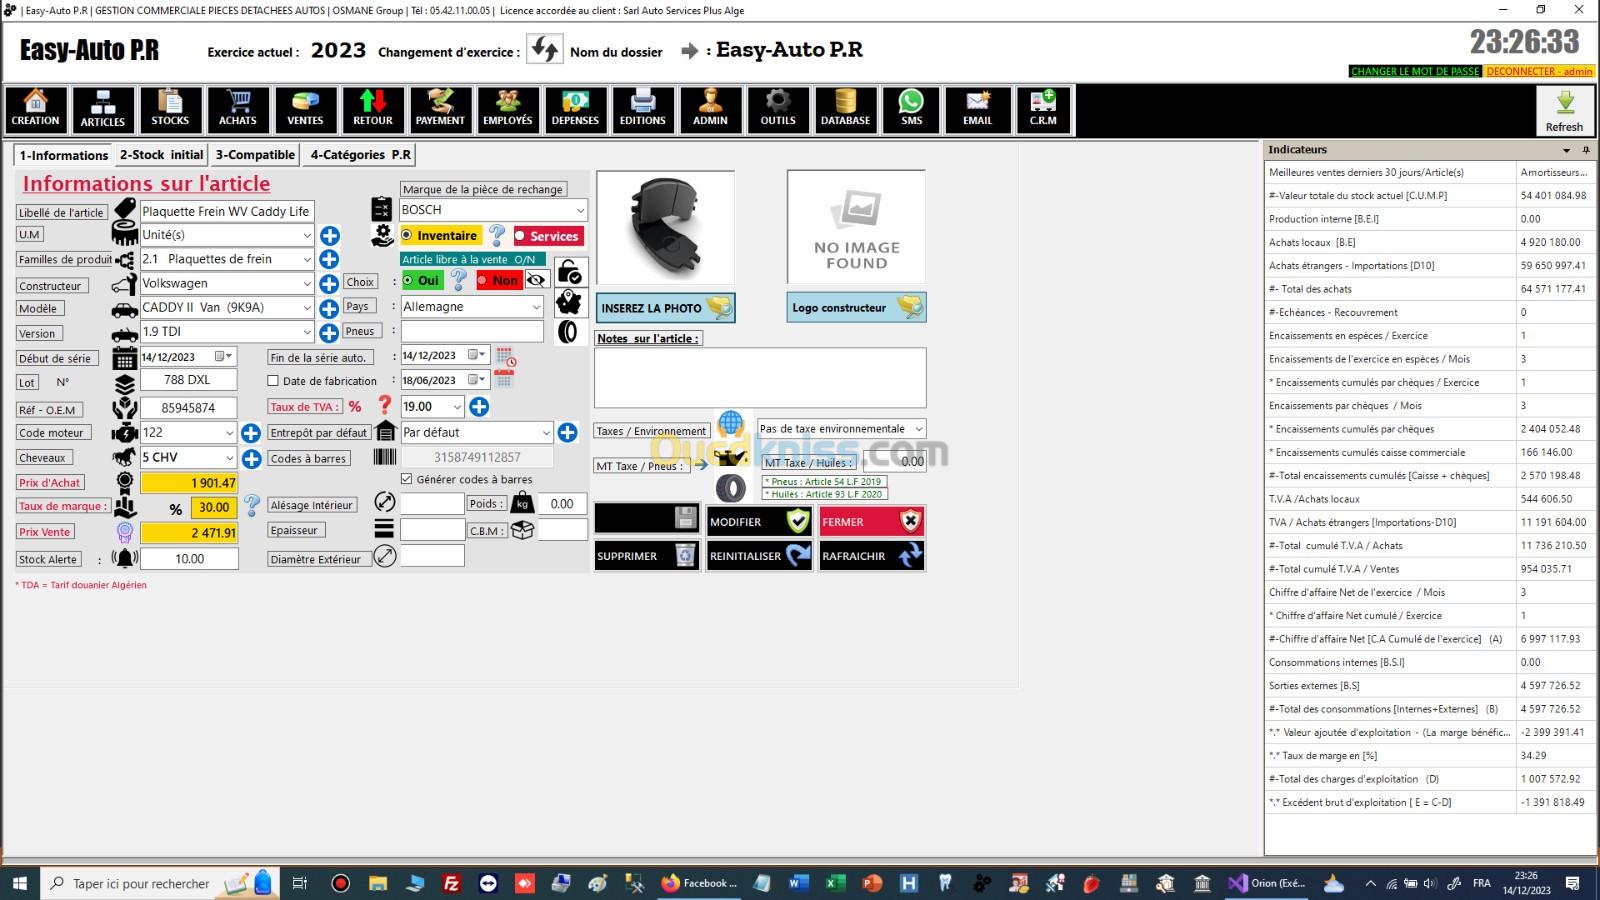Open the DATABASE toolbar module
Screen dimensions: 1600x900
pyautogui.click(x=845, y=109)
